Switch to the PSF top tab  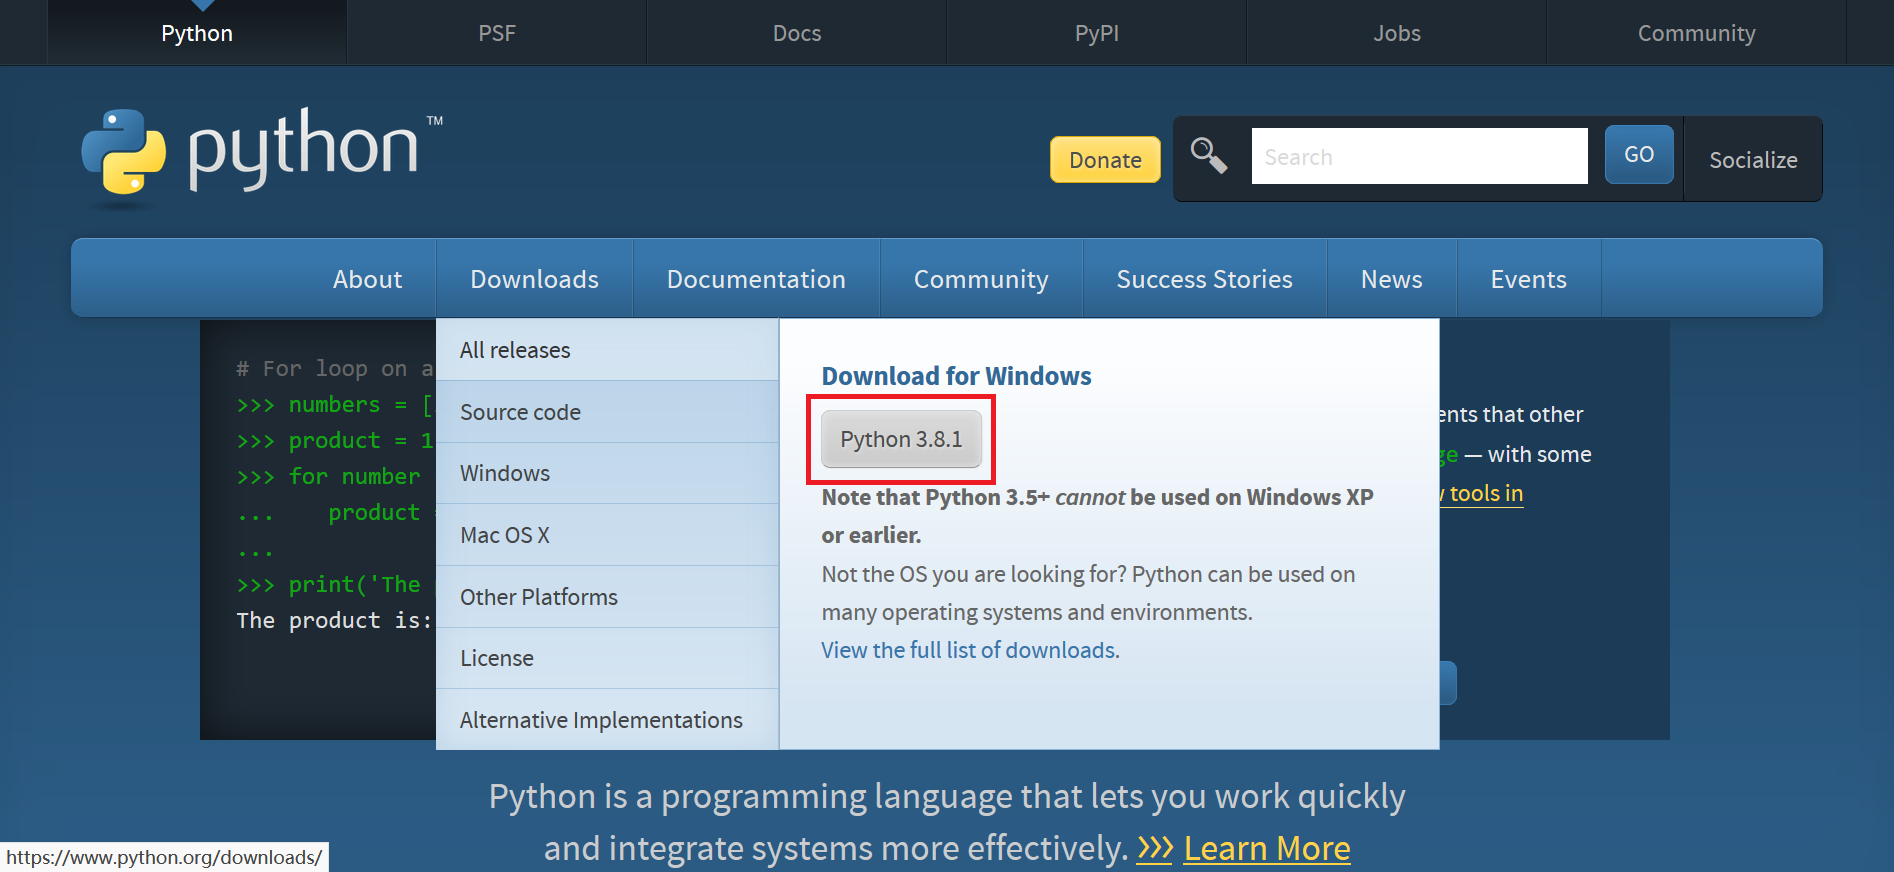coord(496,33)
